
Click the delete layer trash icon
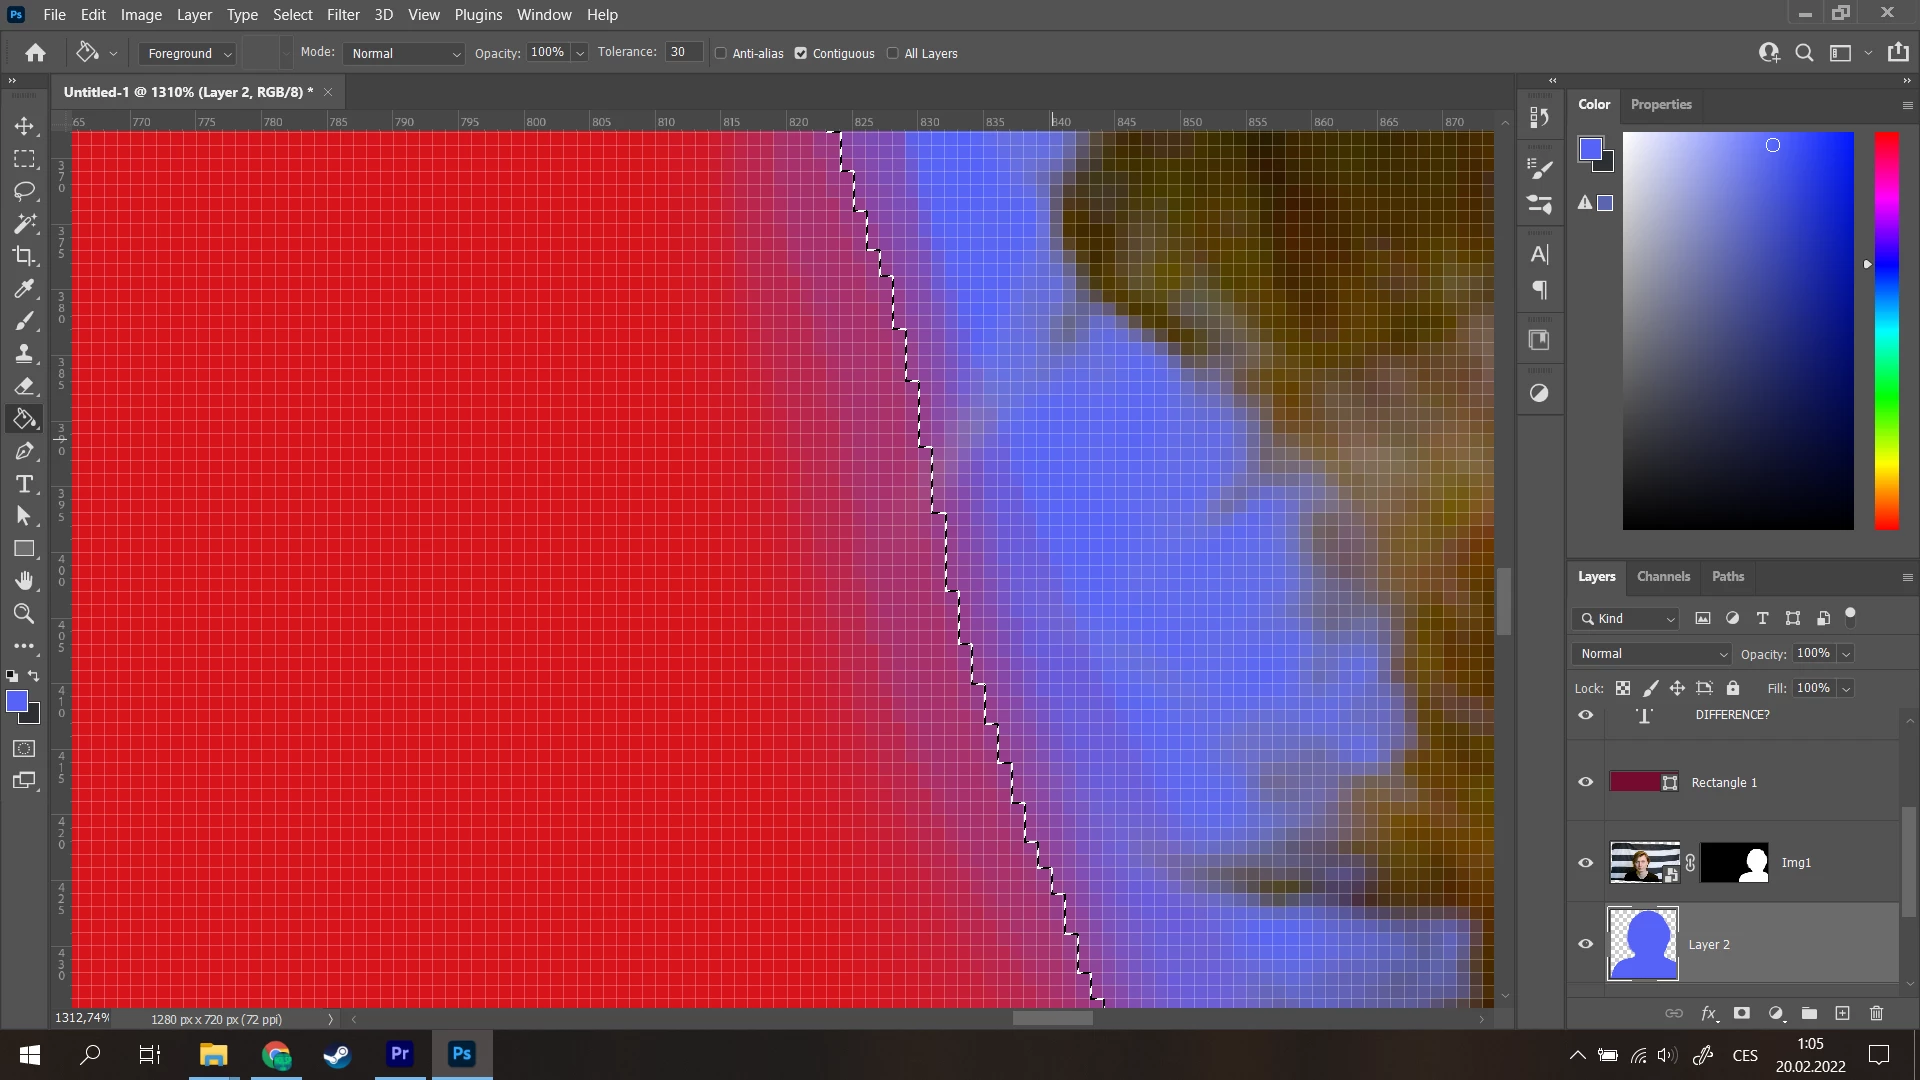[1876, 1013]
